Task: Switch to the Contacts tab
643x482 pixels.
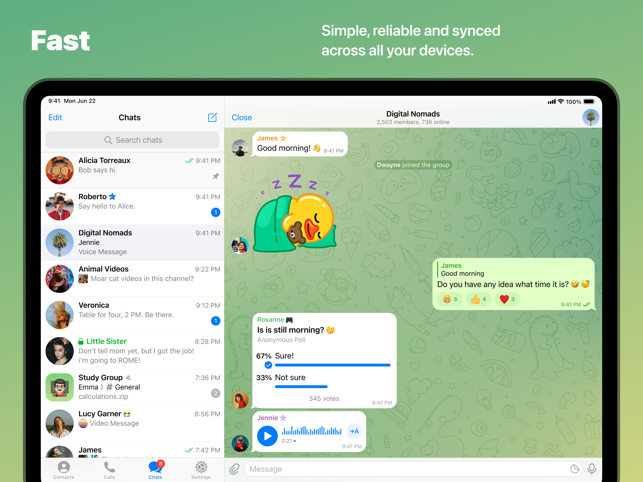Action: (x=64, y=470)
